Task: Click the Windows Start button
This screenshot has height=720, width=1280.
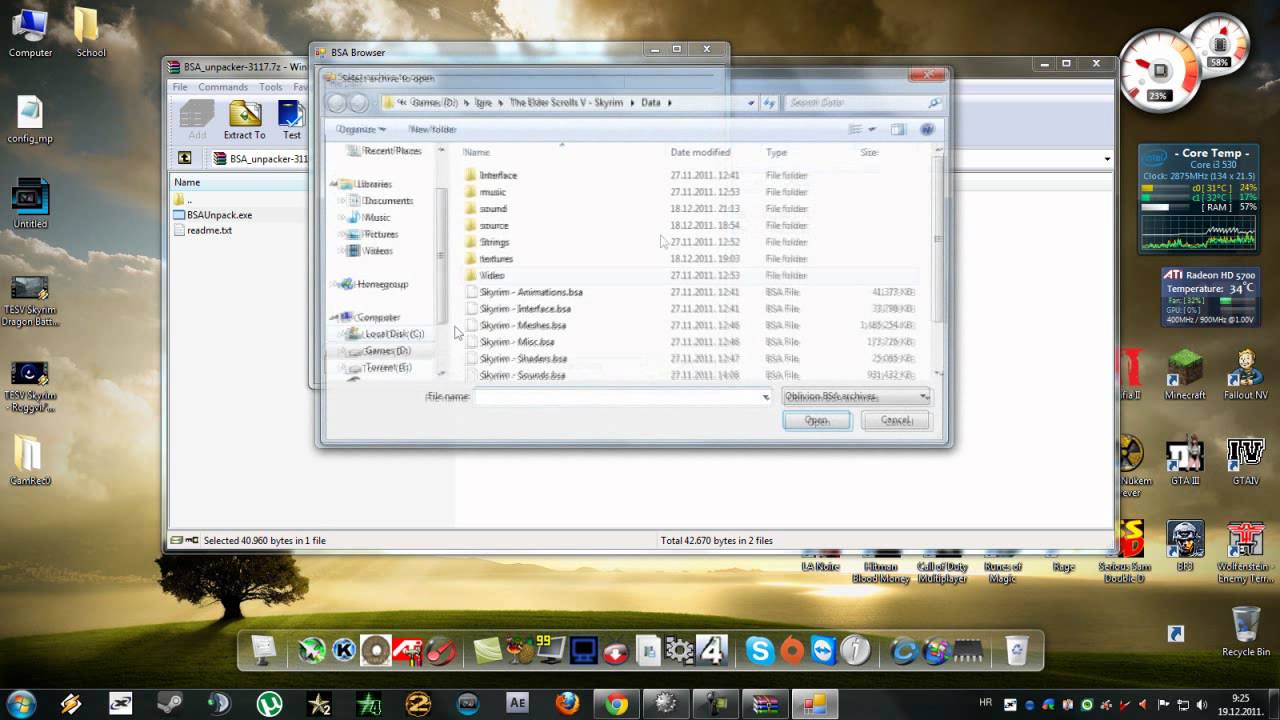Action: pyautogui.click(x=21, y=704)
